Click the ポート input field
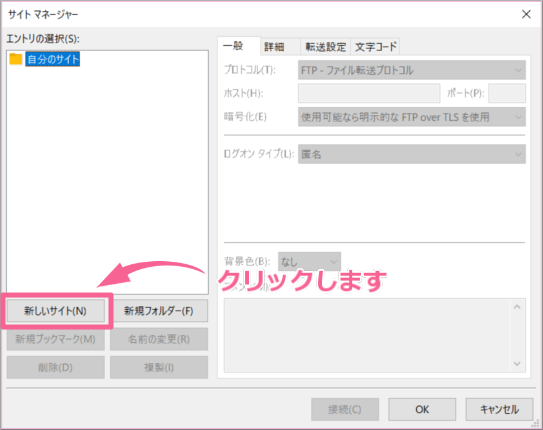The width and height of the screenshot is (543, 430). click(x=507, y=93)
